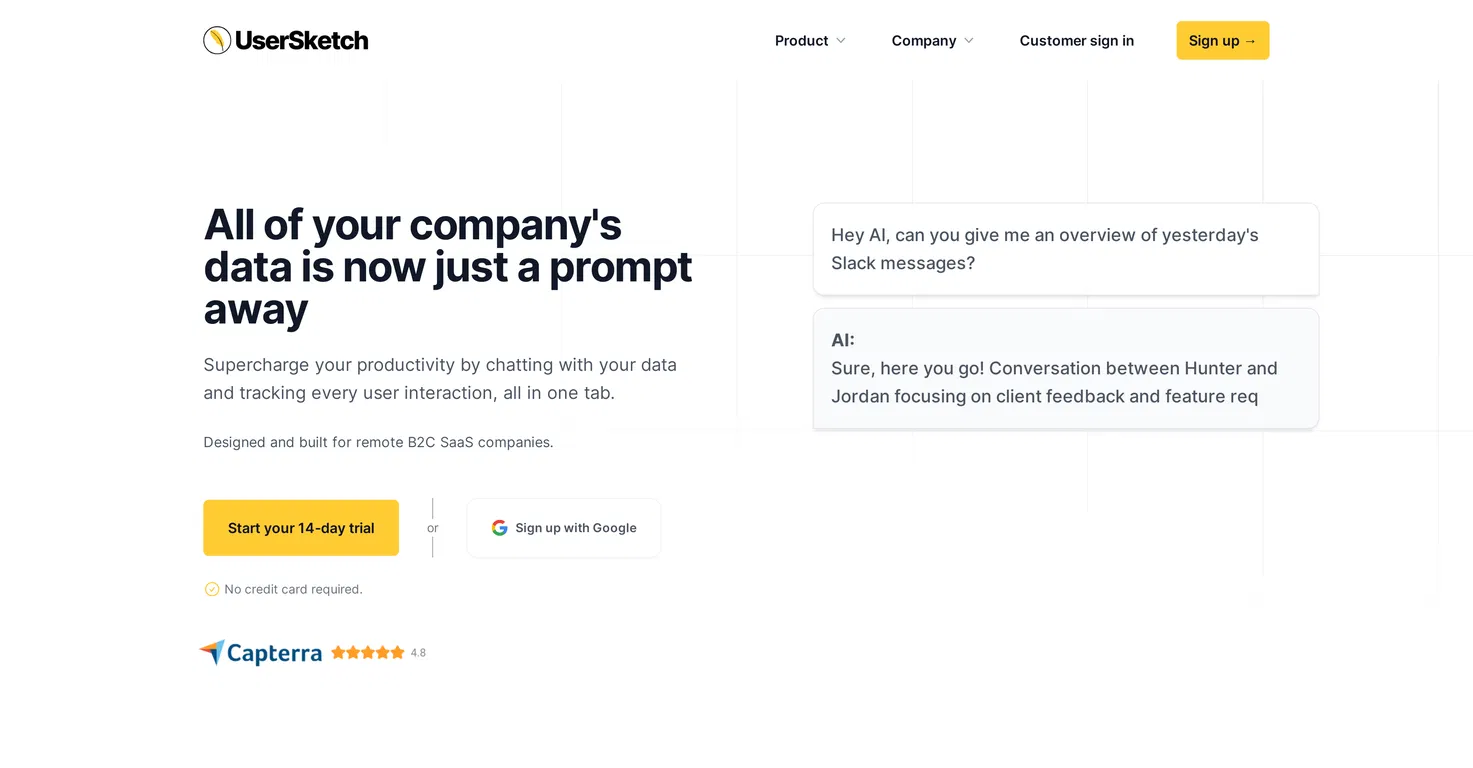Expand the Company chevron arrow
The height and width of the screenshot is (768, 1473).
coord(969,41)
